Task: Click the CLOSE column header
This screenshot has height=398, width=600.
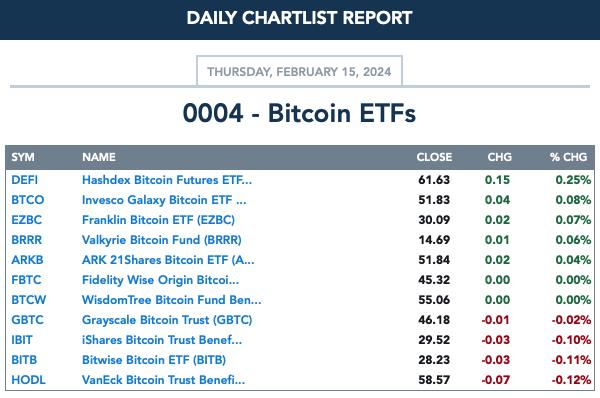Action: pos(434,157)
